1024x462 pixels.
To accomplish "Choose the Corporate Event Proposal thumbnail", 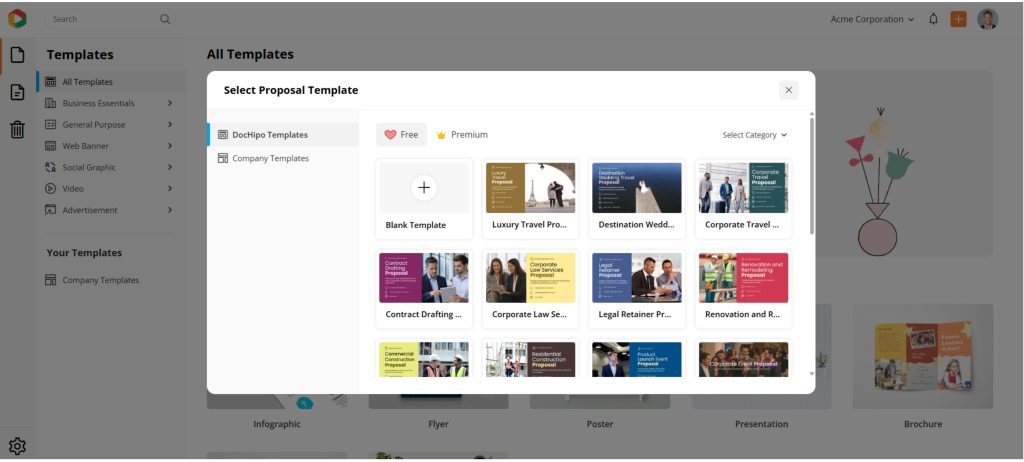I will (743, 359).
